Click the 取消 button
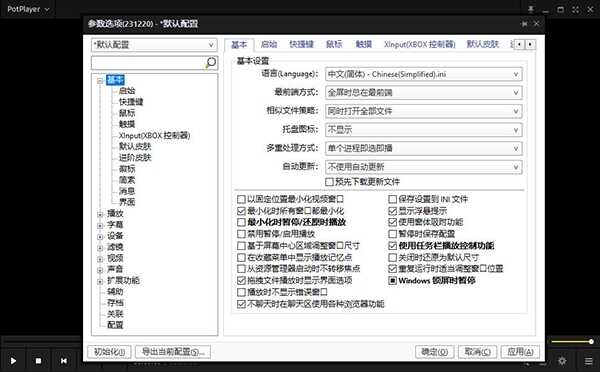The width and height of the screenshot is (600, 372). tap(478, 352)
